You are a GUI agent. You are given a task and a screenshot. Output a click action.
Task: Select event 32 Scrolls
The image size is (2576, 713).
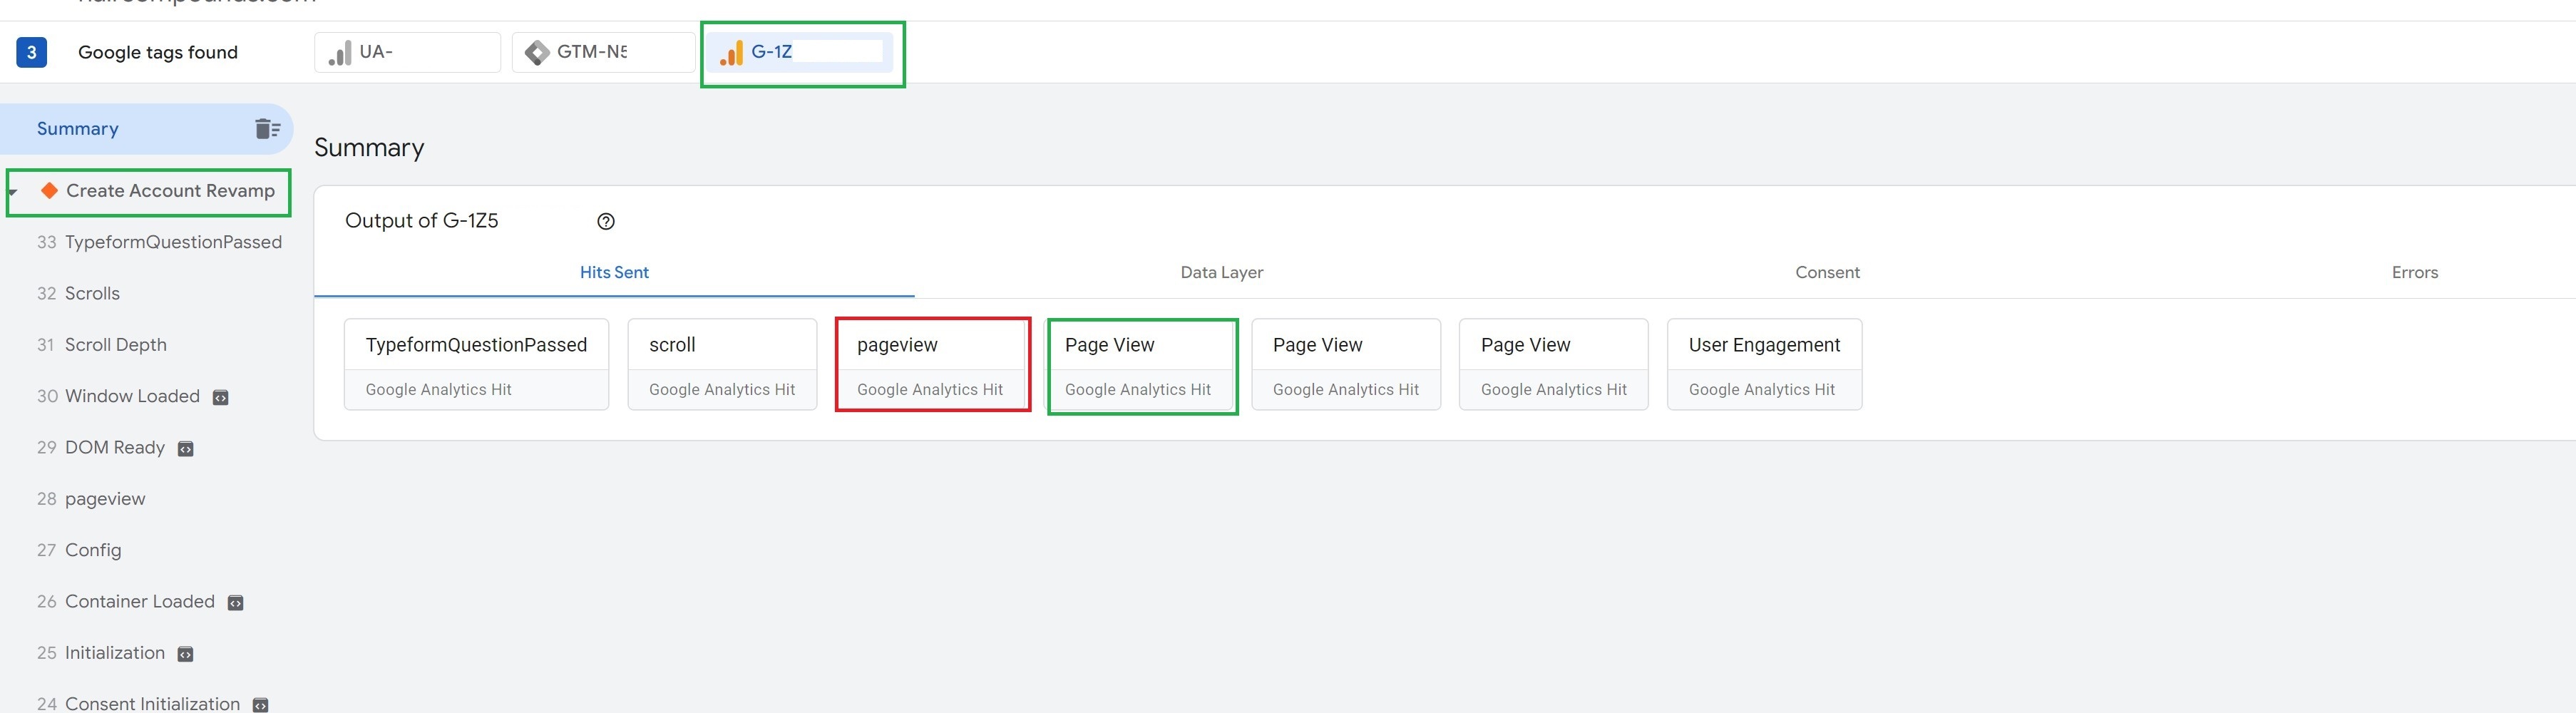78,293
